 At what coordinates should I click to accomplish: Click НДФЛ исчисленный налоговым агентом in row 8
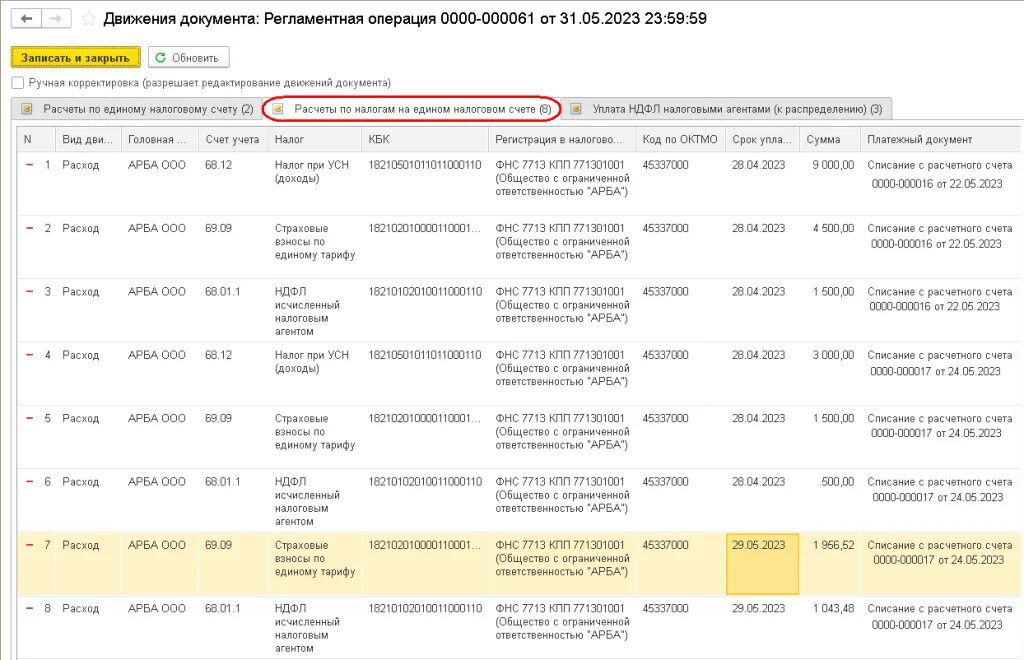(307, 628)
